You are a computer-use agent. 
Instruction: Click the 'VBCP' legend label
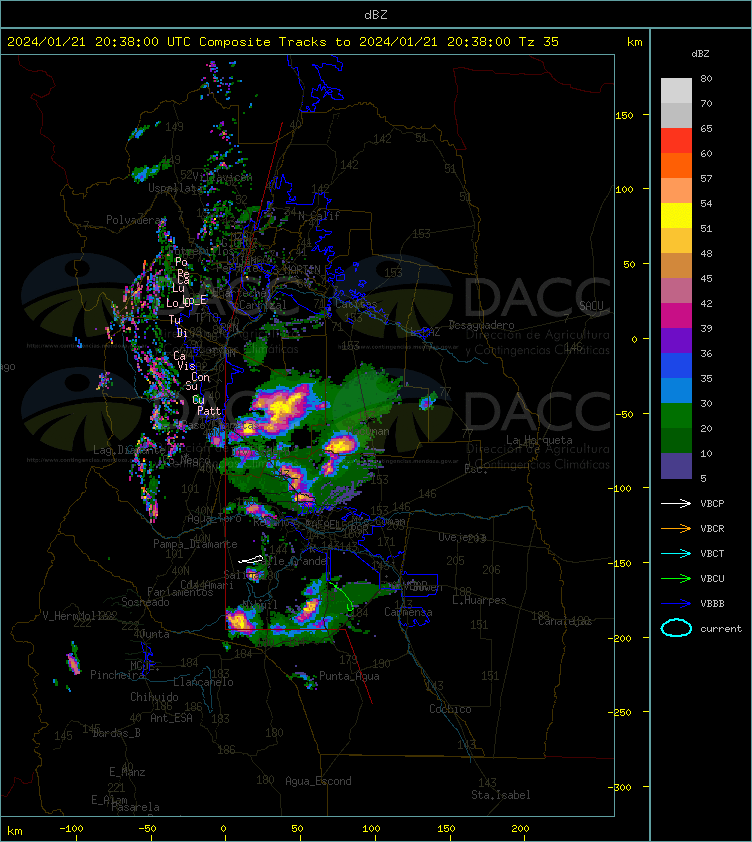(x=712, y=504)
